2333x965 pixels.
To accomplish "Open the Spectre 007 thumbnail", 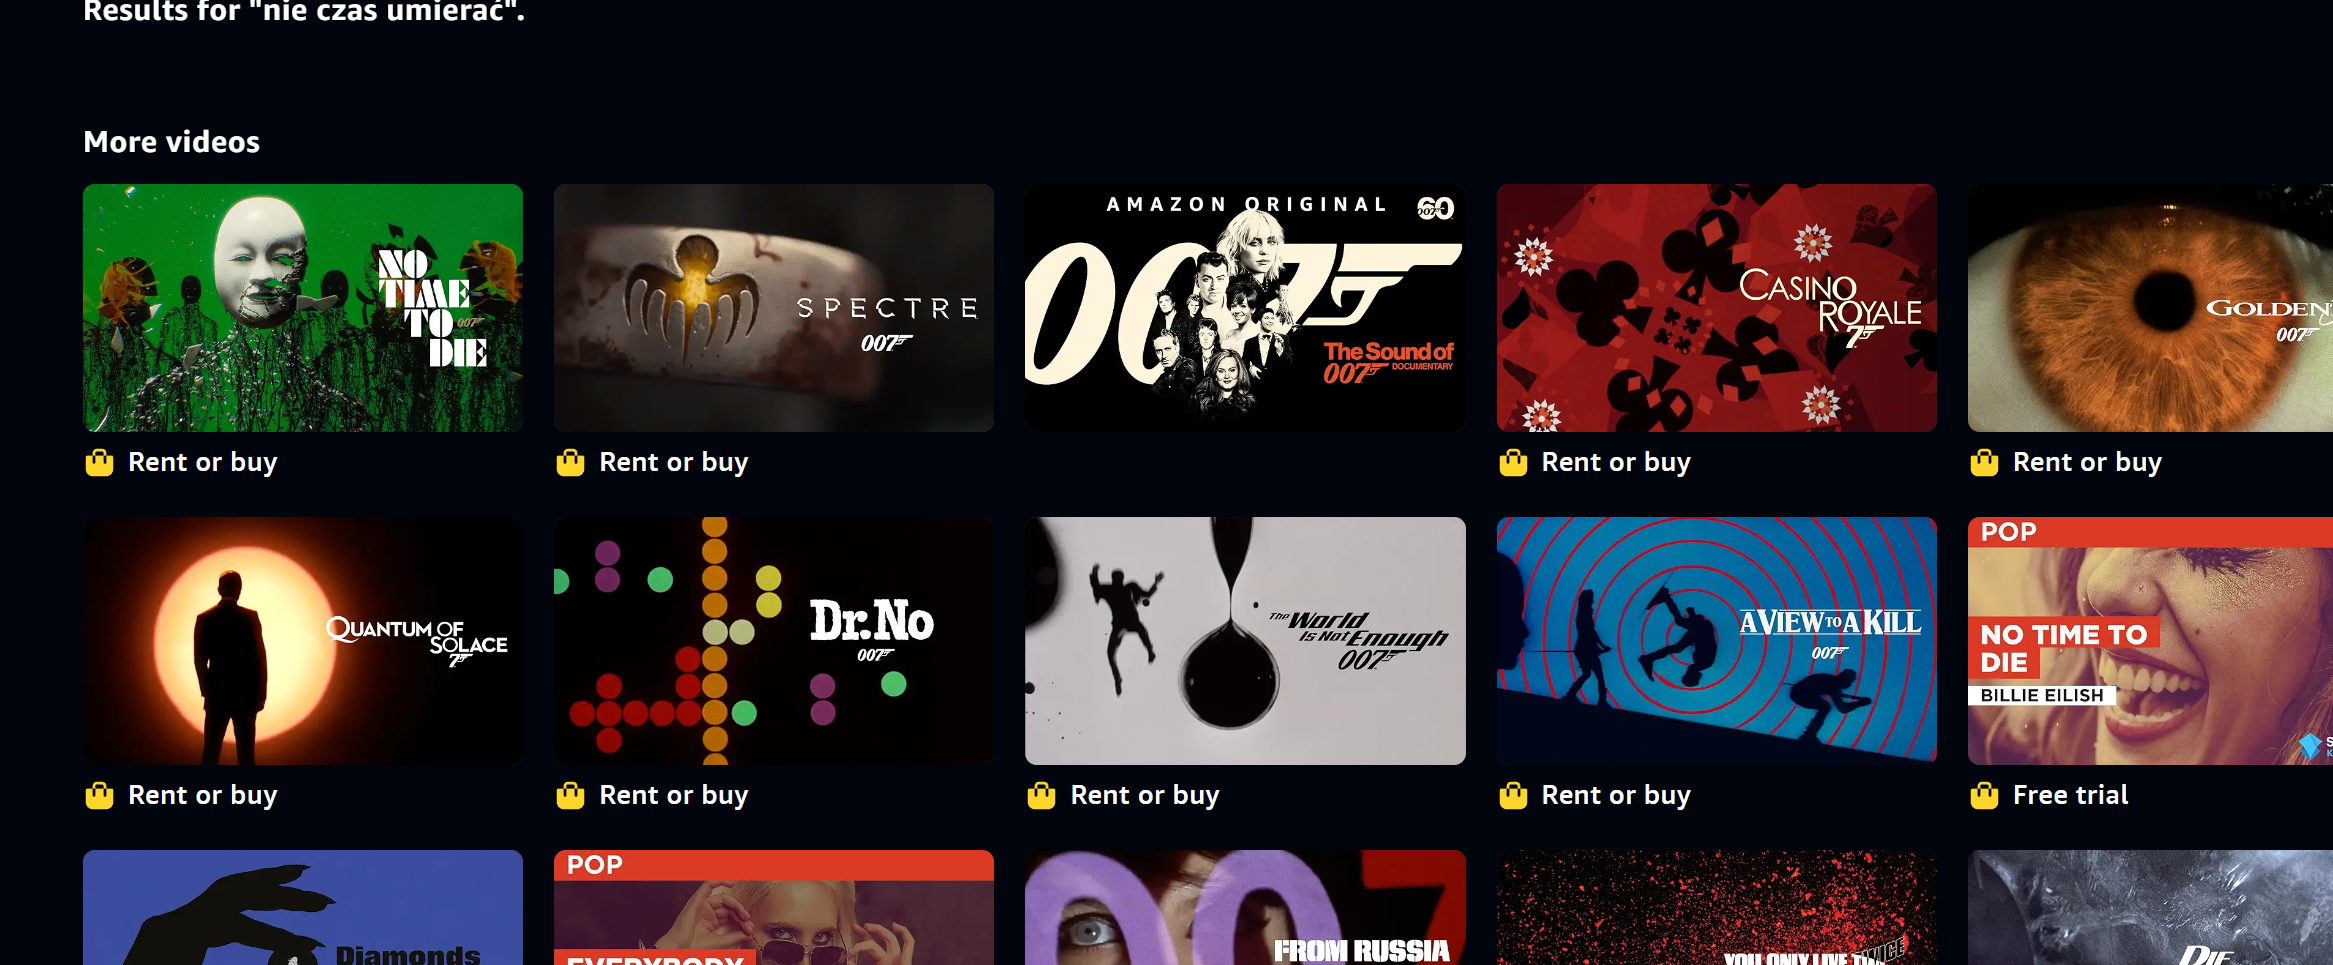I will point(774,308).
